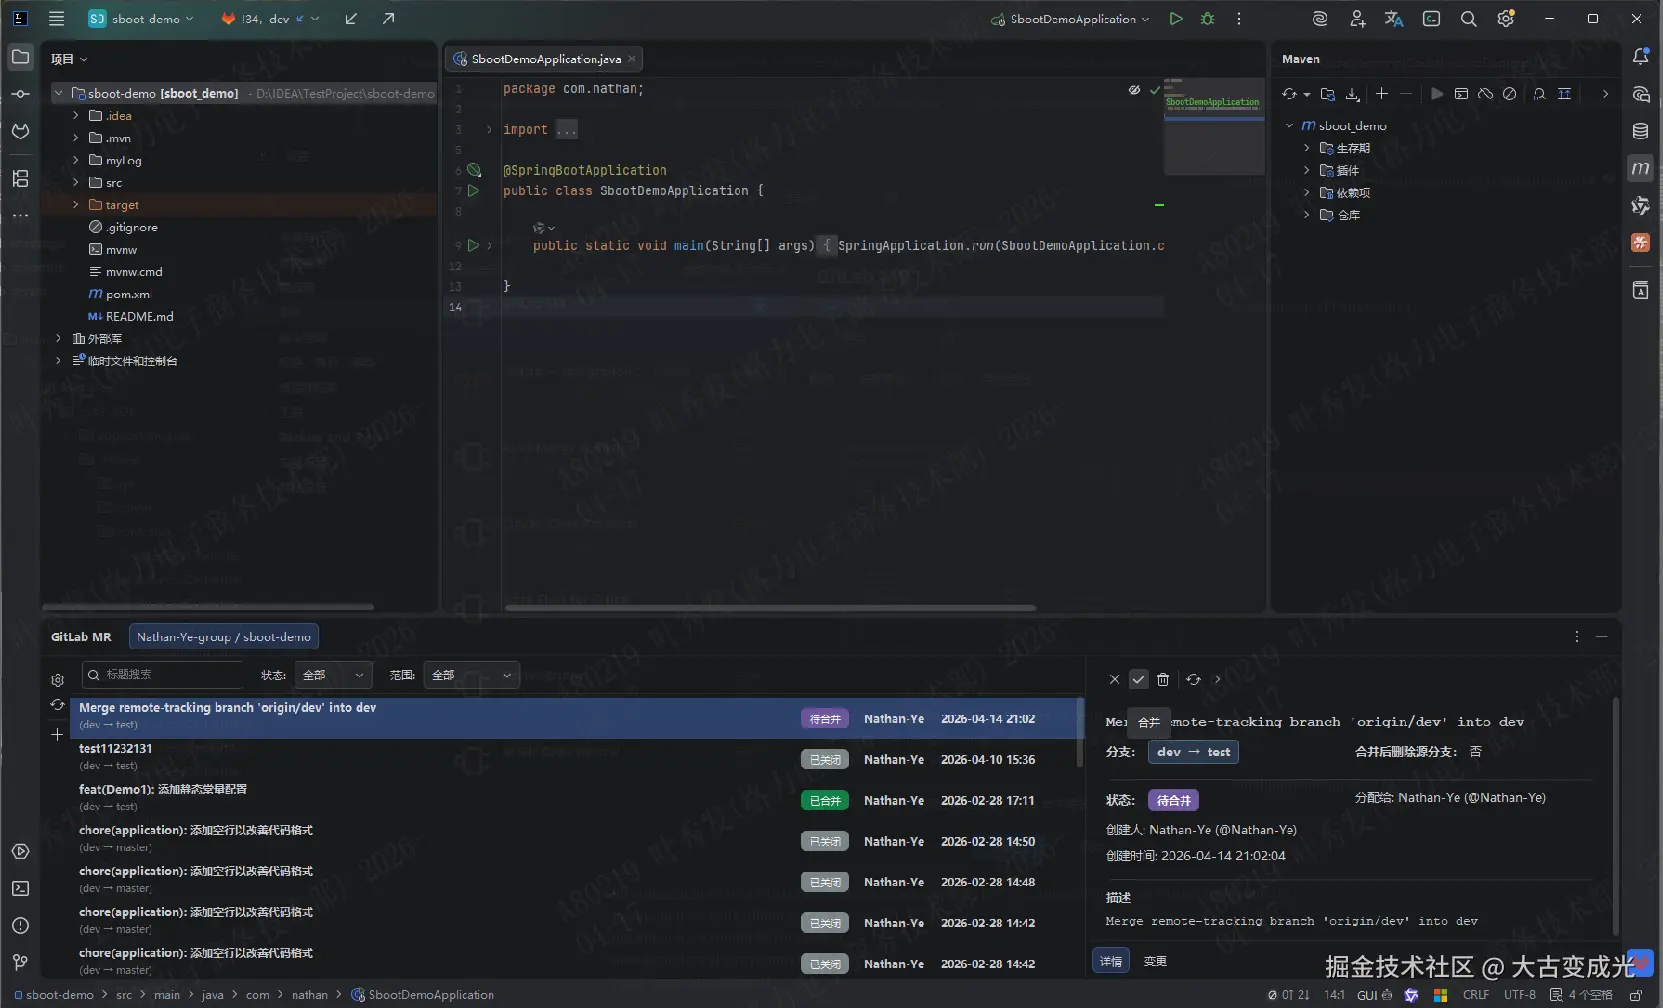
Task: Open the Services tool window icon
Action: coord(20,851)
